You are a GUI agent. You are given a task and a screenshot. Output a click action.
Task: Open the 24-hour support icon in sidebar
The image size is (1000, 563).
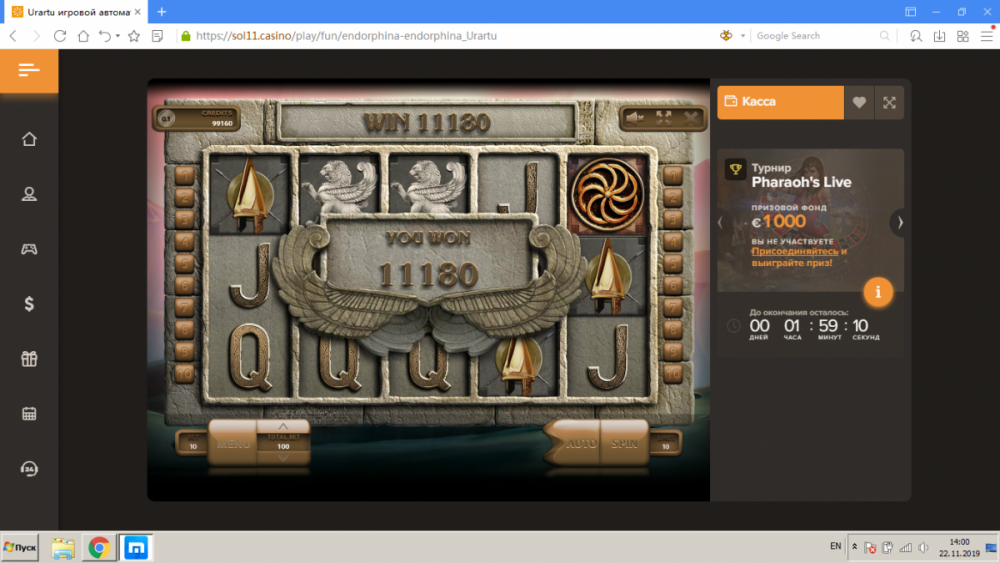[x=29, y=469]
